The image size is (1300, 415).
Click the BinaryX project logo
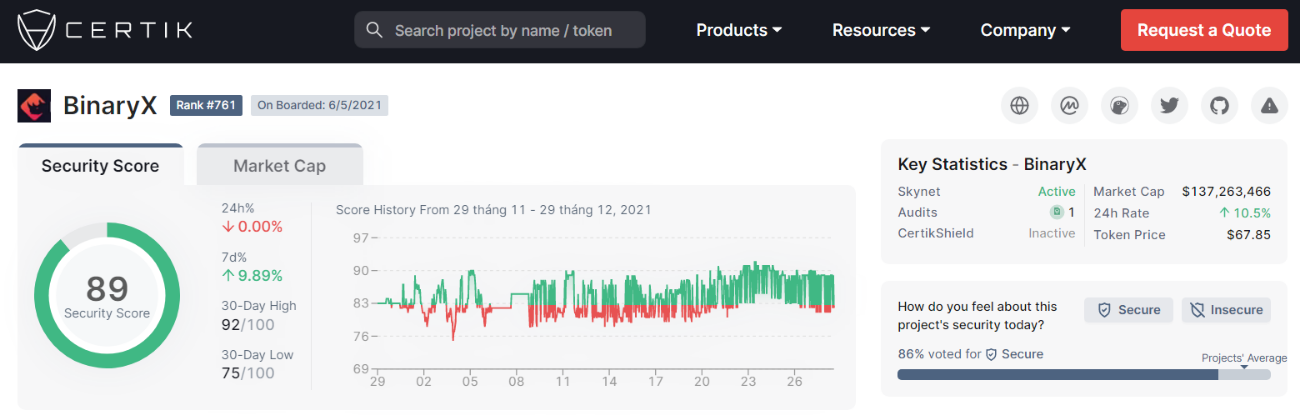pos(35,105)
